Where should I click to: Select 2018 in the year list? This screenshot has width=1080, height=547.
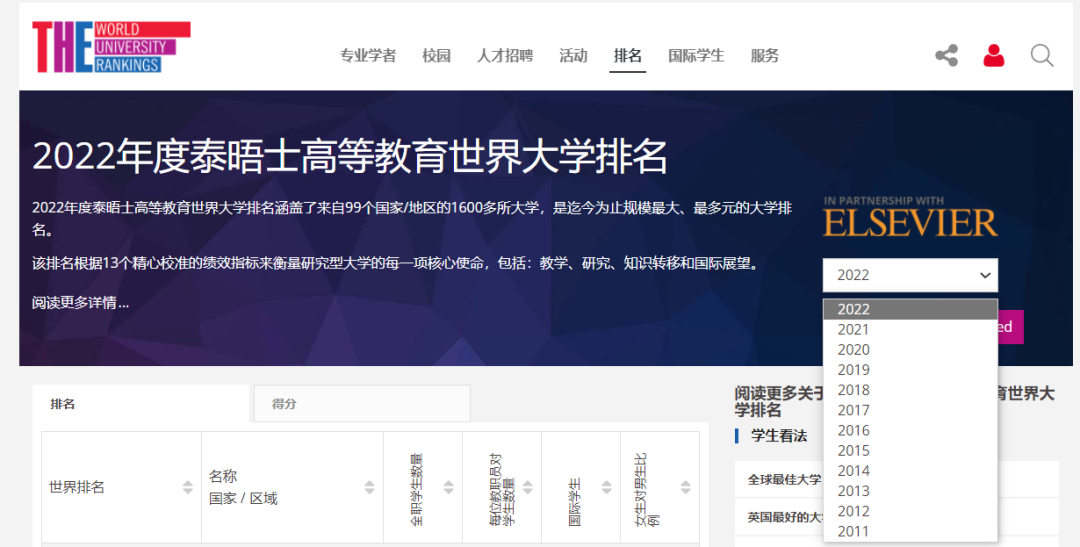[x=910, y=390]
